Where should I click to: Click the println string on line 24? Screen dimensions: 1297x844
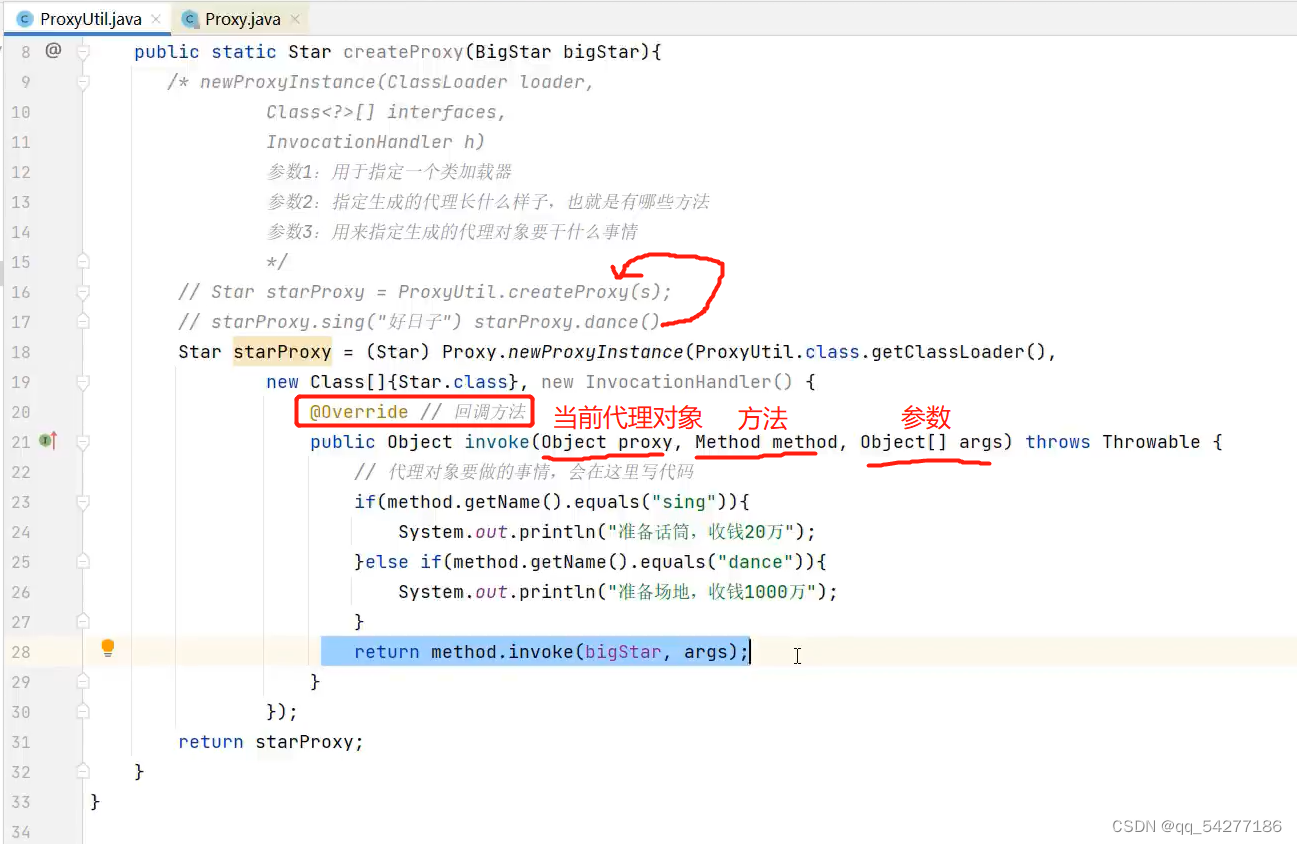[700, 532]
